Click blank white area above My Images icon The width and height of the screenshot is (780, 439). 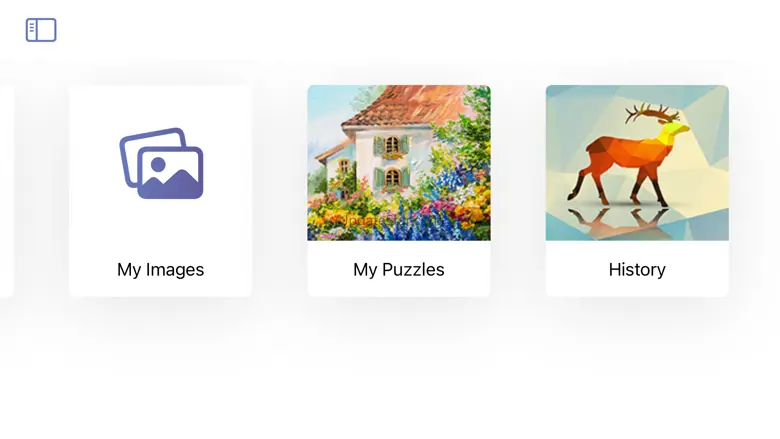160,105
